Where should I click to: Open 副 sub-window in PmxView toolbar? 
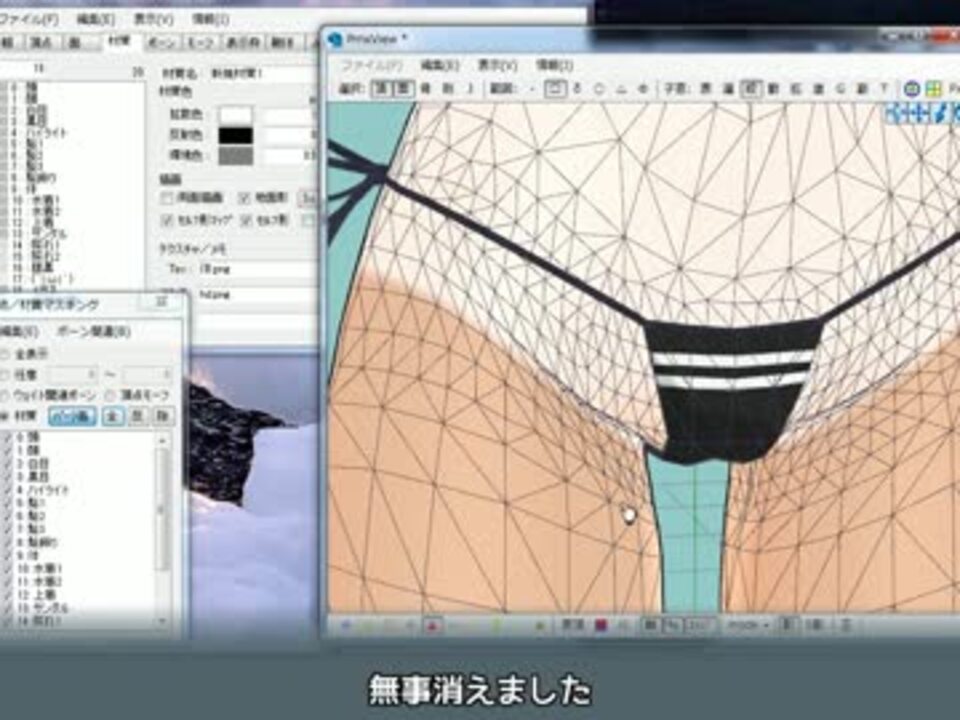point(862,89)
